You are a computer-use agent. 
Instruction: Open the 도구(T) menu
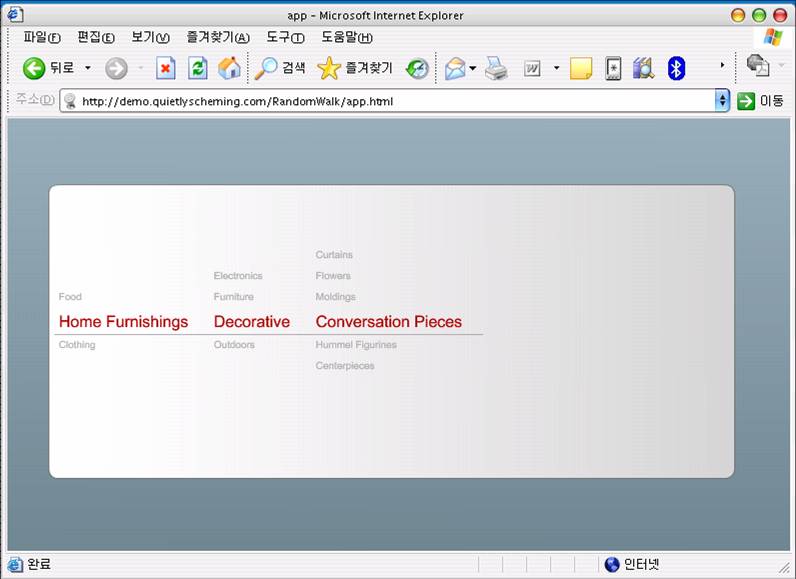pyautogui.click(x=285, y=38)
